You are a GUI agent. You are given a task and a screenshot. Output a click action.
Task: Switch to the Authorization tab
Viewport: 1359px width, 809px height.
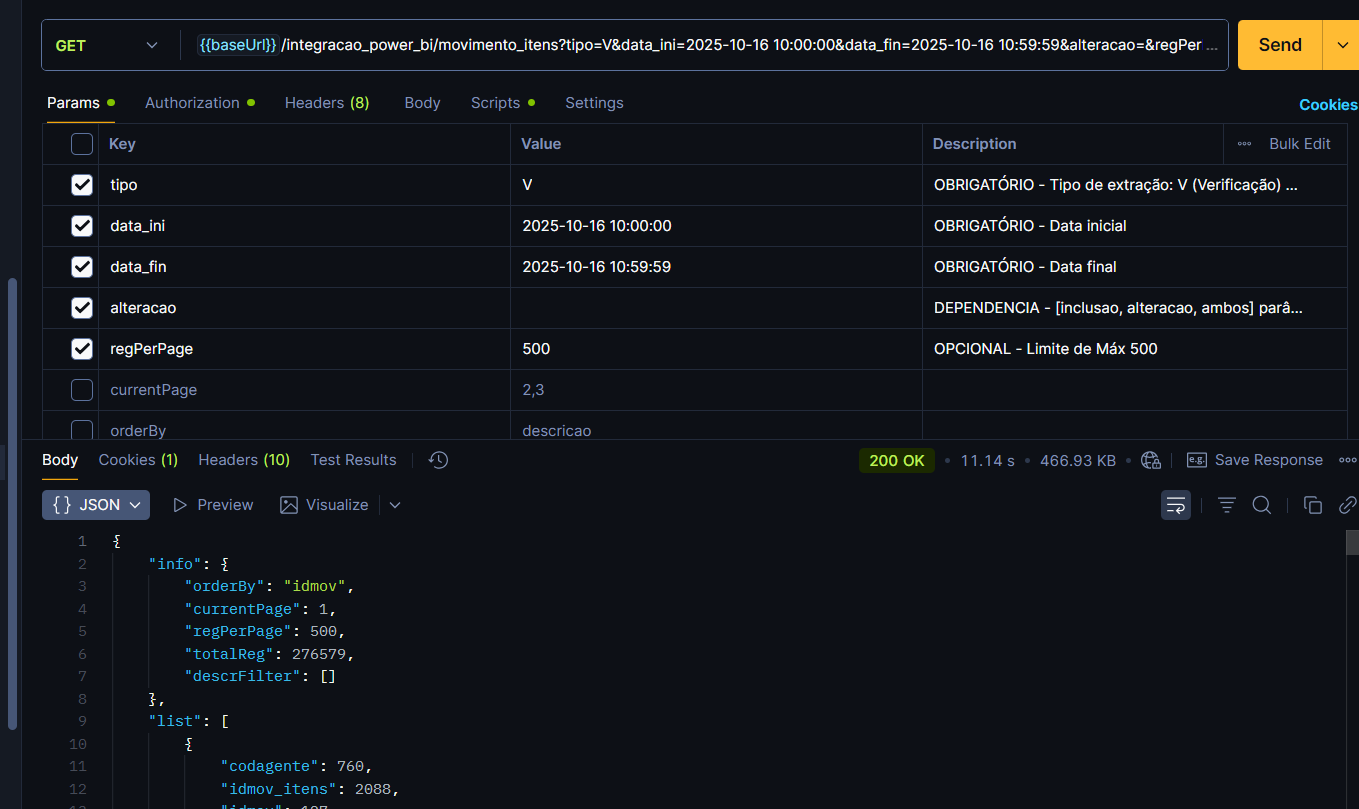(192, 103)
